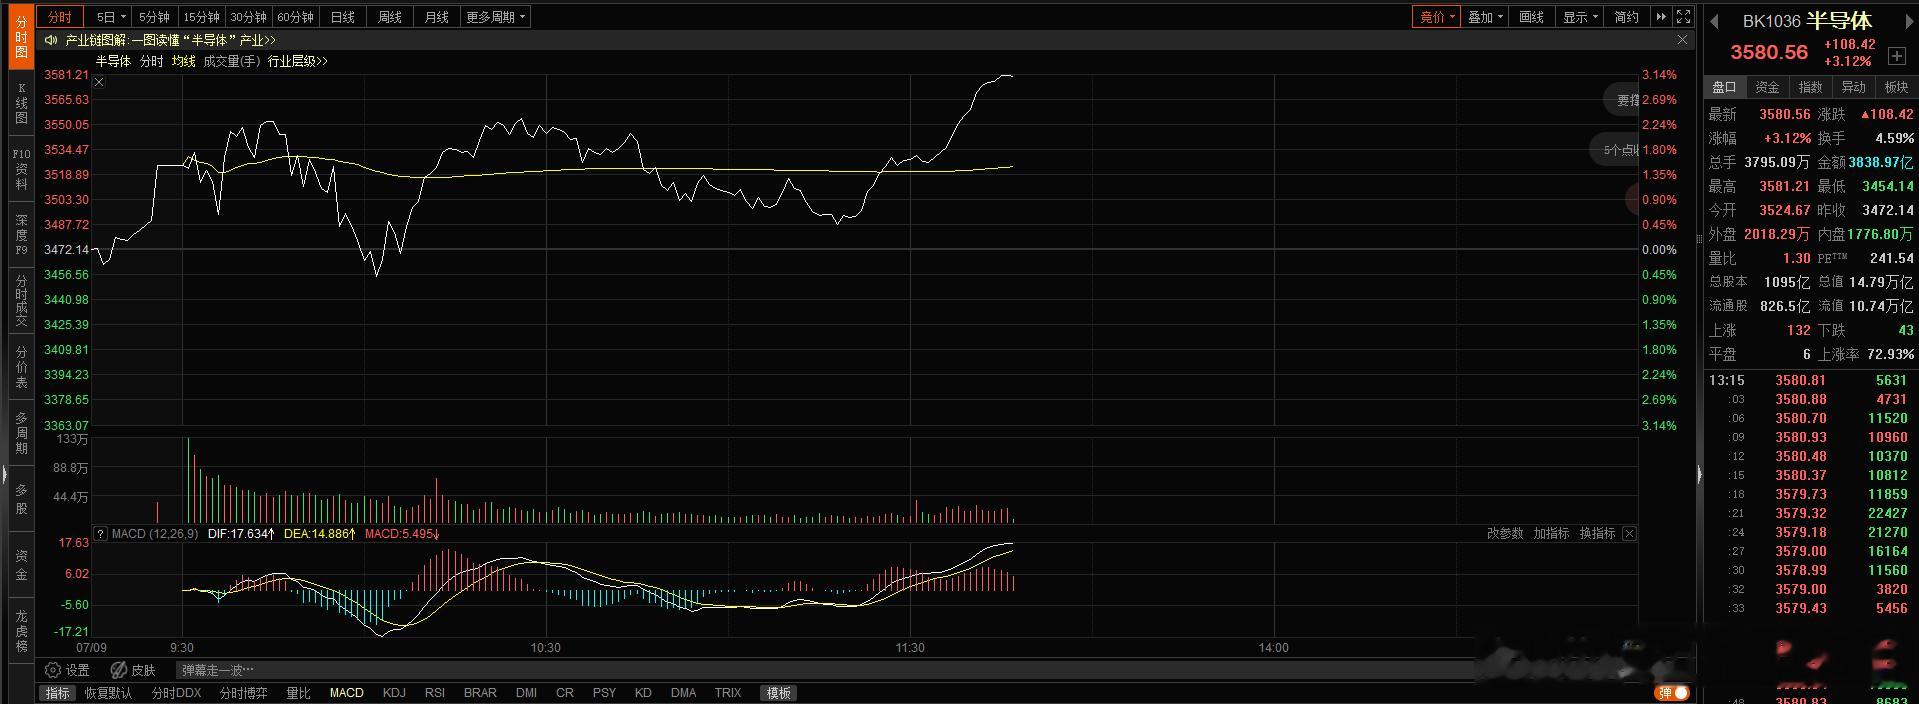Open the 板块 tab in right panel
The image size is (1919, 704).
tap(1897, 87)
